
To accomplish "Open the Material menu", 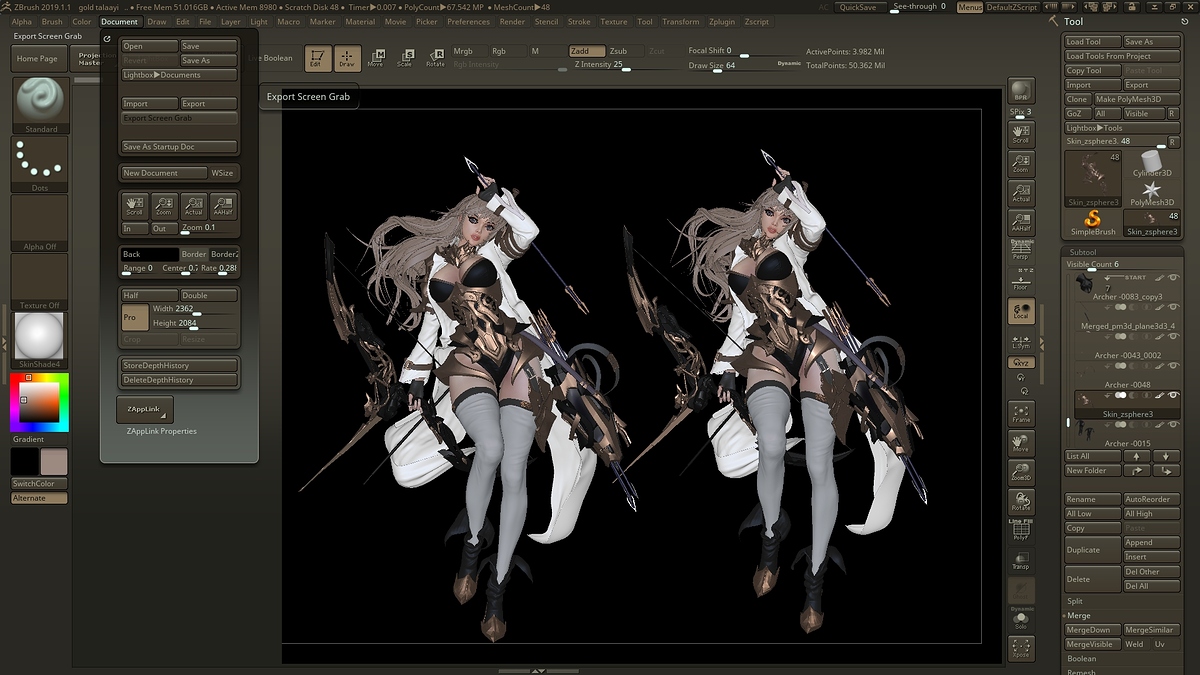I will [x=360, y=21].
